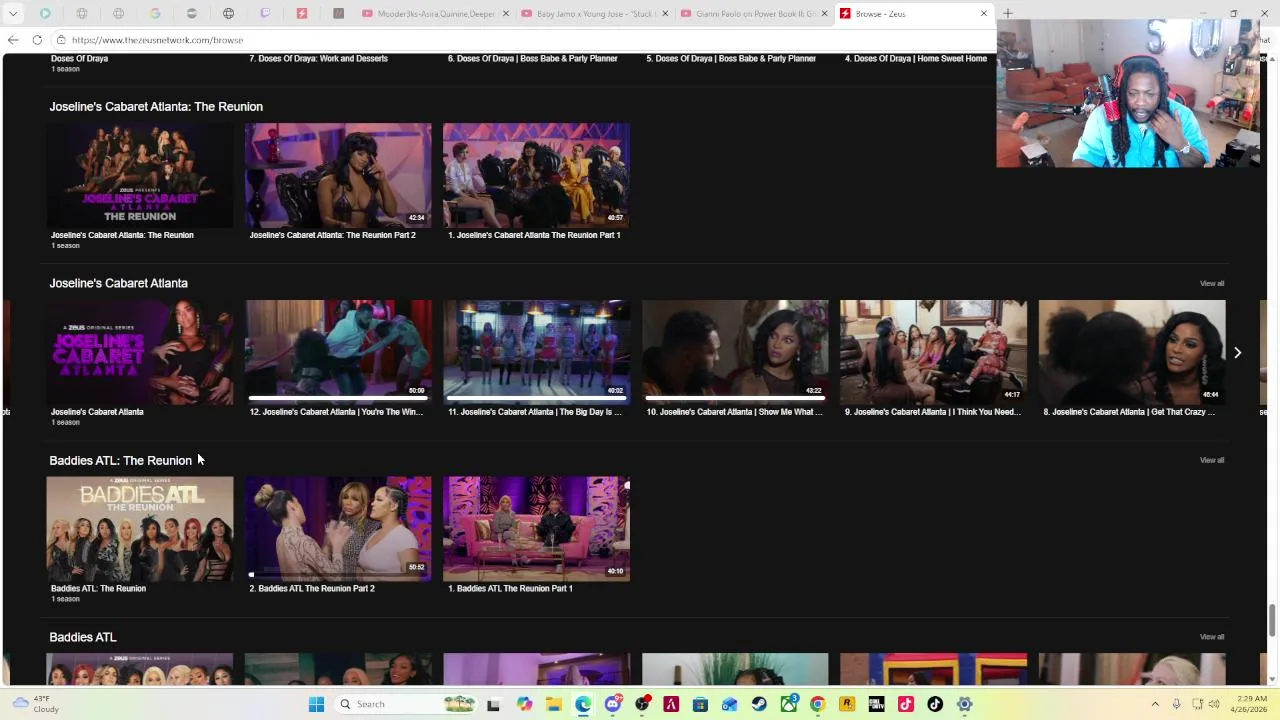
Task: Switch to the pinned red Zeus bolt tab
Action: 302,14
